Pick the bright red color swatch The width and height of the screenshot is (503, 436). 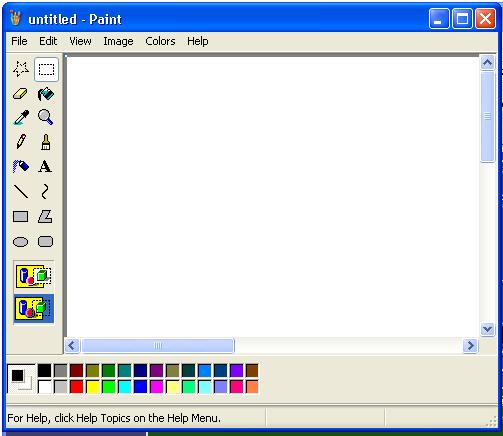(77, 387)
